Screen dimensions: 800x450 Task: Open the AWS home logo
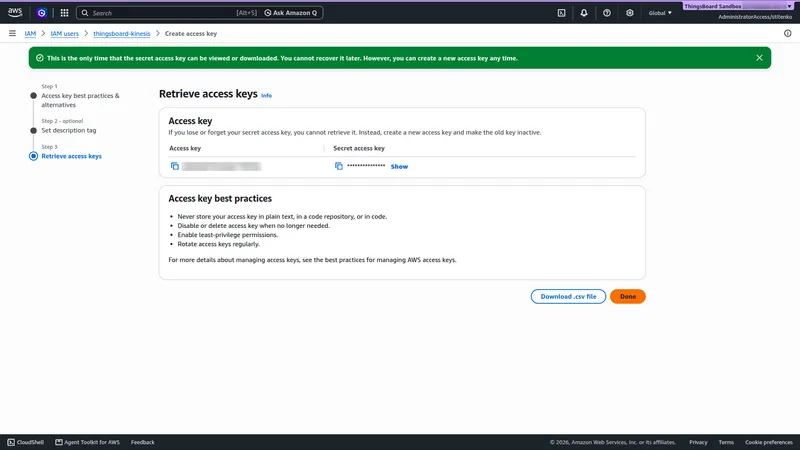pos(15,13)
